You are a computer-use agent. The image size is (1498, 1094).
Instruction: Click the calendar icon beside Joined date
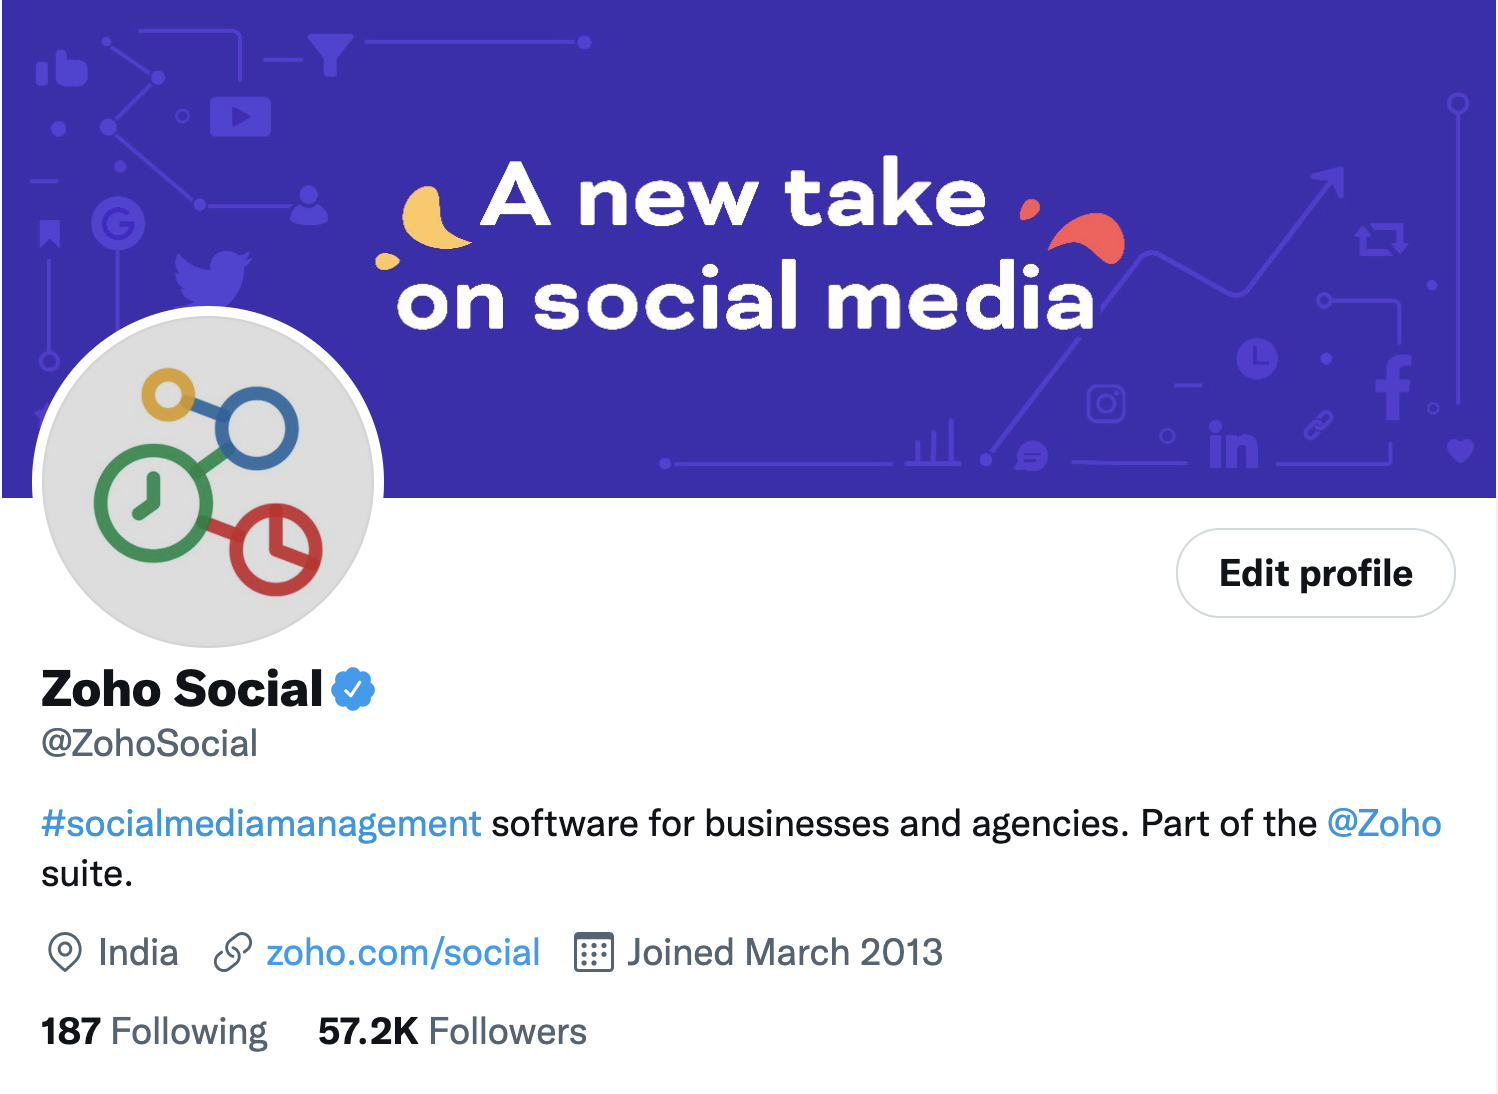593,952
